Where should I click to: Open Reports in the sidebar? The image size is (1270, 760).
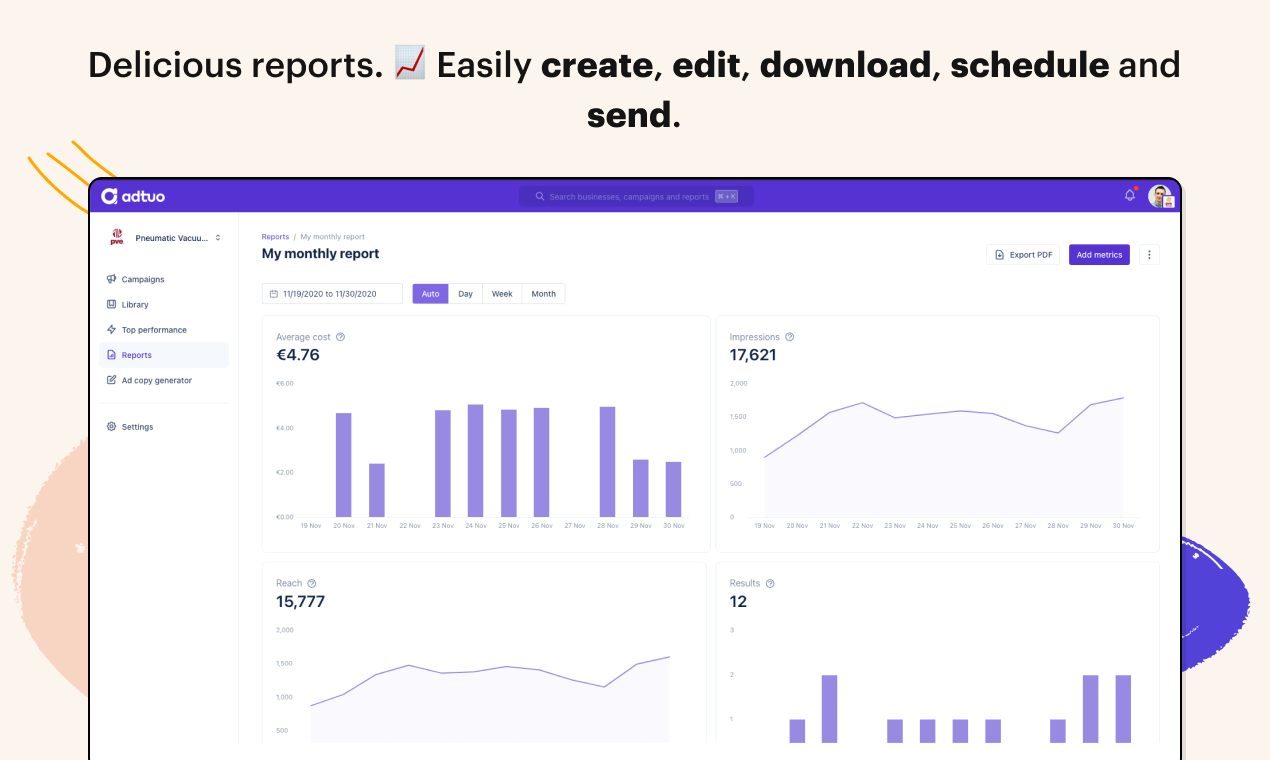pos(164,355)
